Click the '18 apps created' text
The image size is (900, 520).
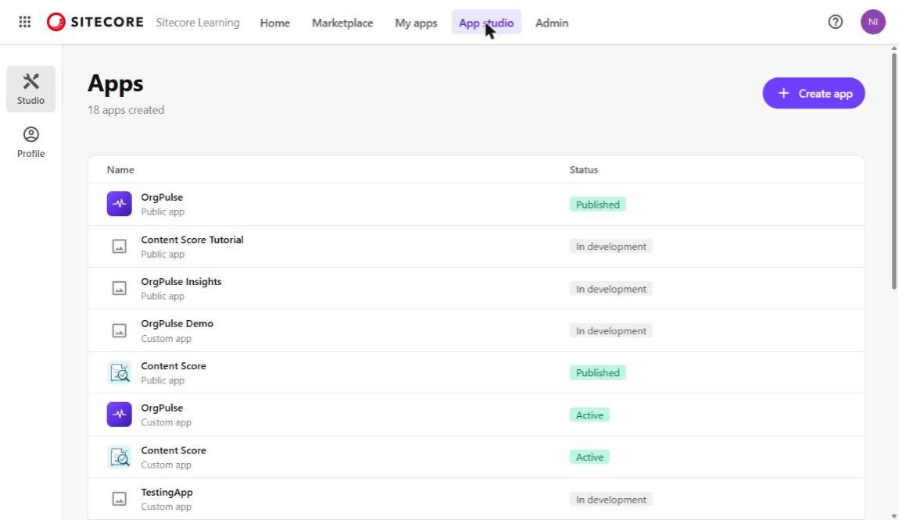click(x=126, y=110)
